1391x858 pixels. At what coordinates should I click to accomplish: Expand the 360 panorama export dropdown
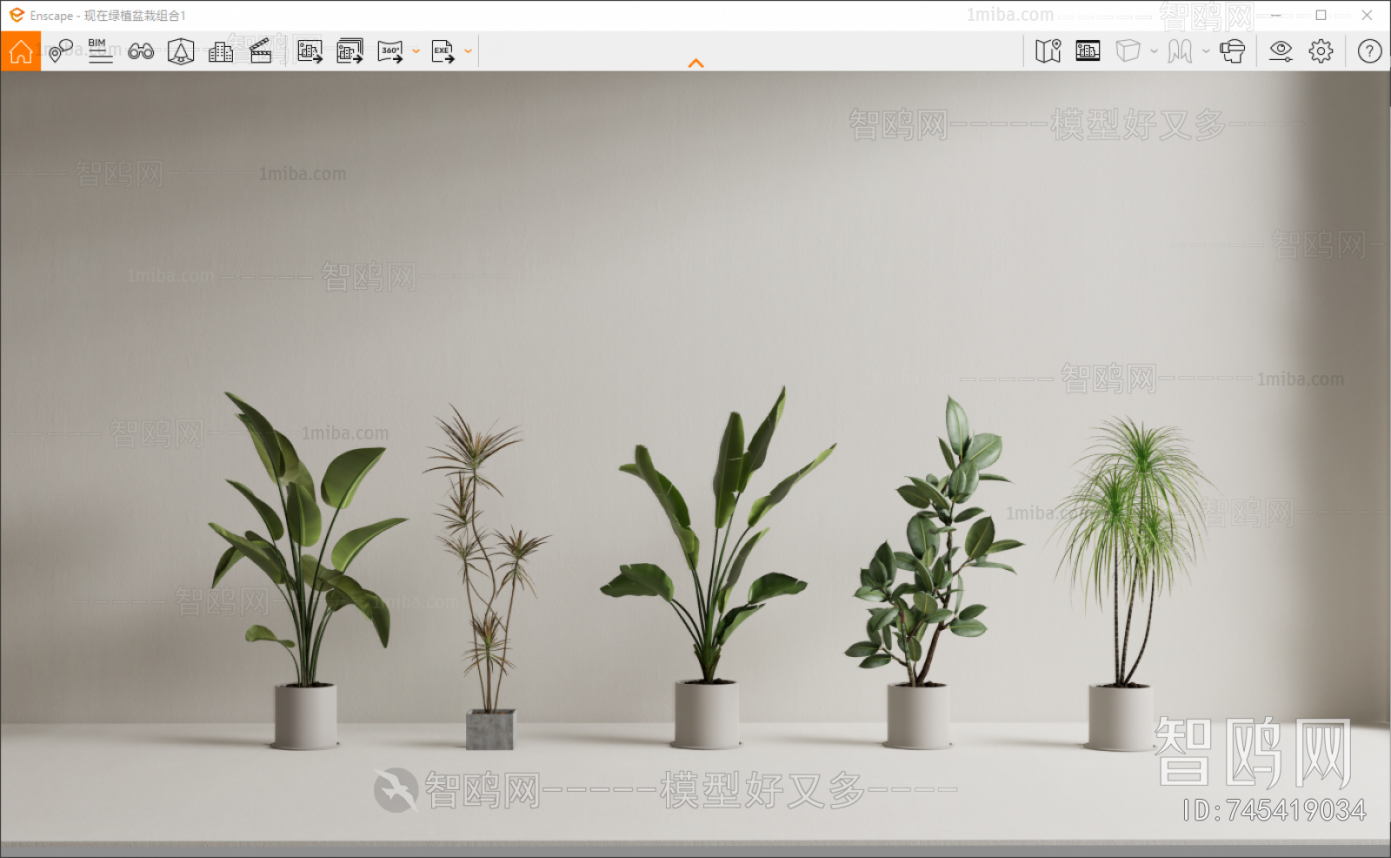pos(416,51)
